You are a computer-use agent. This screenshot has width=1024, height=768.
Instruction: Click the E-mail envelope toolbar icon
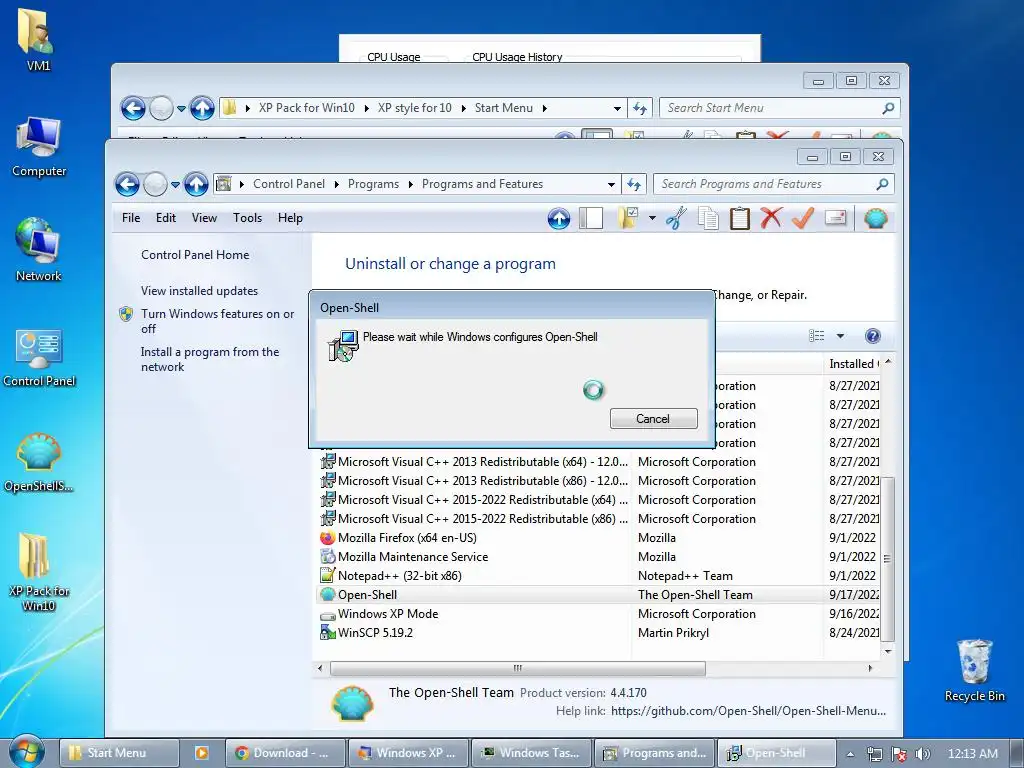coord(835,217)
